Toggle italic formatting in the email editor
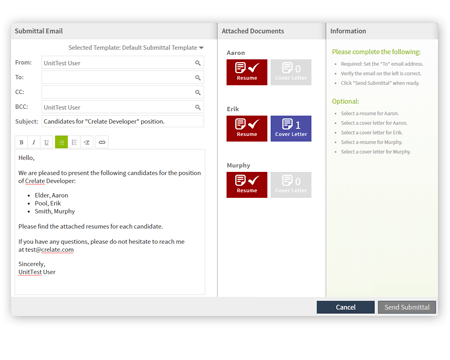 (x=34, y=142)
